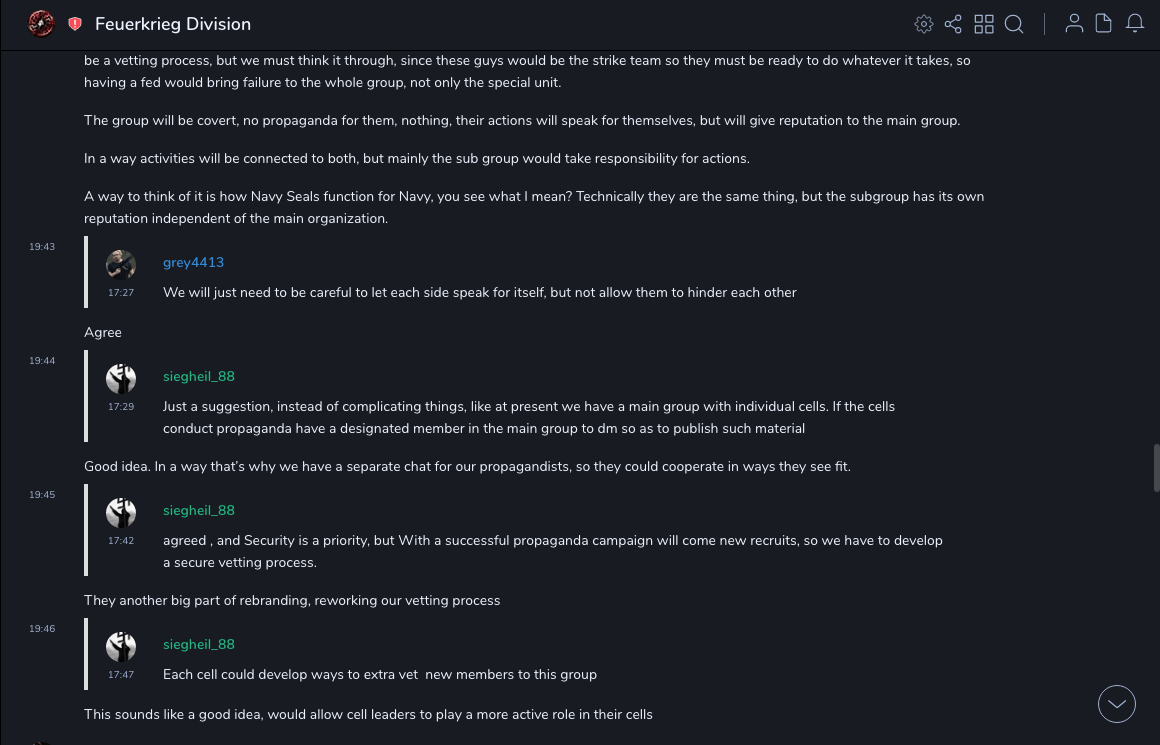Show member list person icon
Screen dimensions: 1160x745
(1074, 24)
